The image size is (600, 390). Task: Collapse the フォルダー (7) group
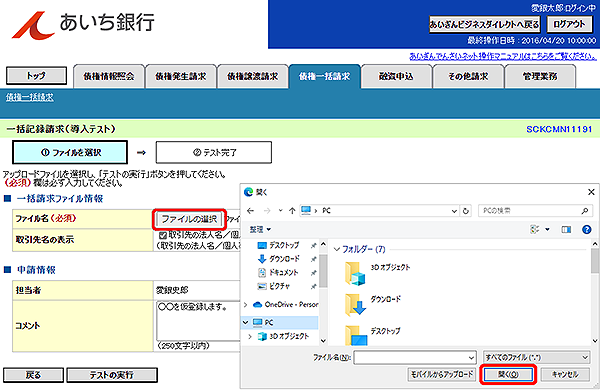coord(337,250)
